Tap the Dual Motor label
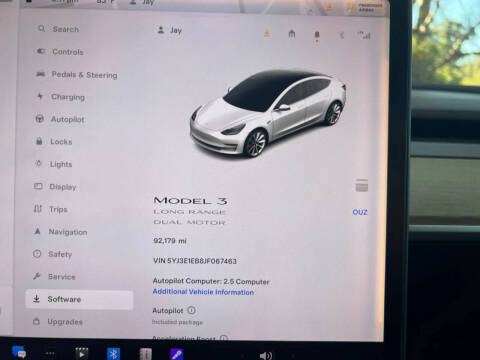Viewport: 480px width, 360px height. [x=189, y=222]
